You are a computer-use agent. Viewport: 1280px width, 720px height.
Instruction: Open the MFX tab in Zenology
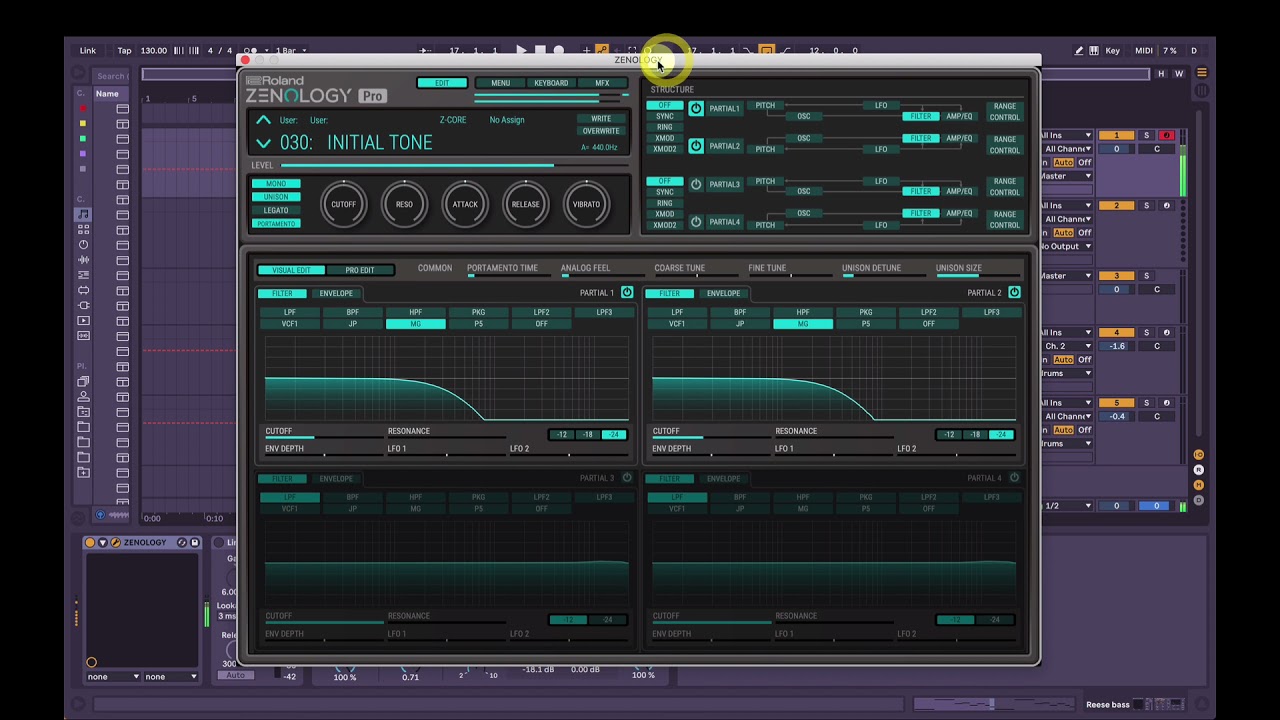[x=602, y=83]
